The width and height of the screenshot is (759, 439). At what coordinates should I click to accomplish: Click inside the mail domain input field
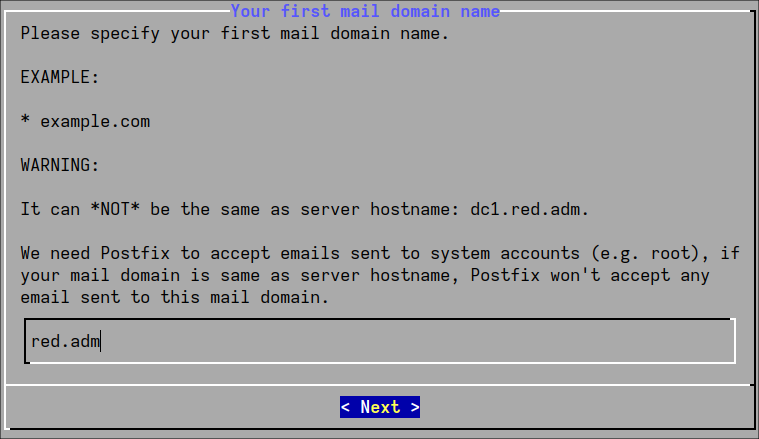pos(380,341)
